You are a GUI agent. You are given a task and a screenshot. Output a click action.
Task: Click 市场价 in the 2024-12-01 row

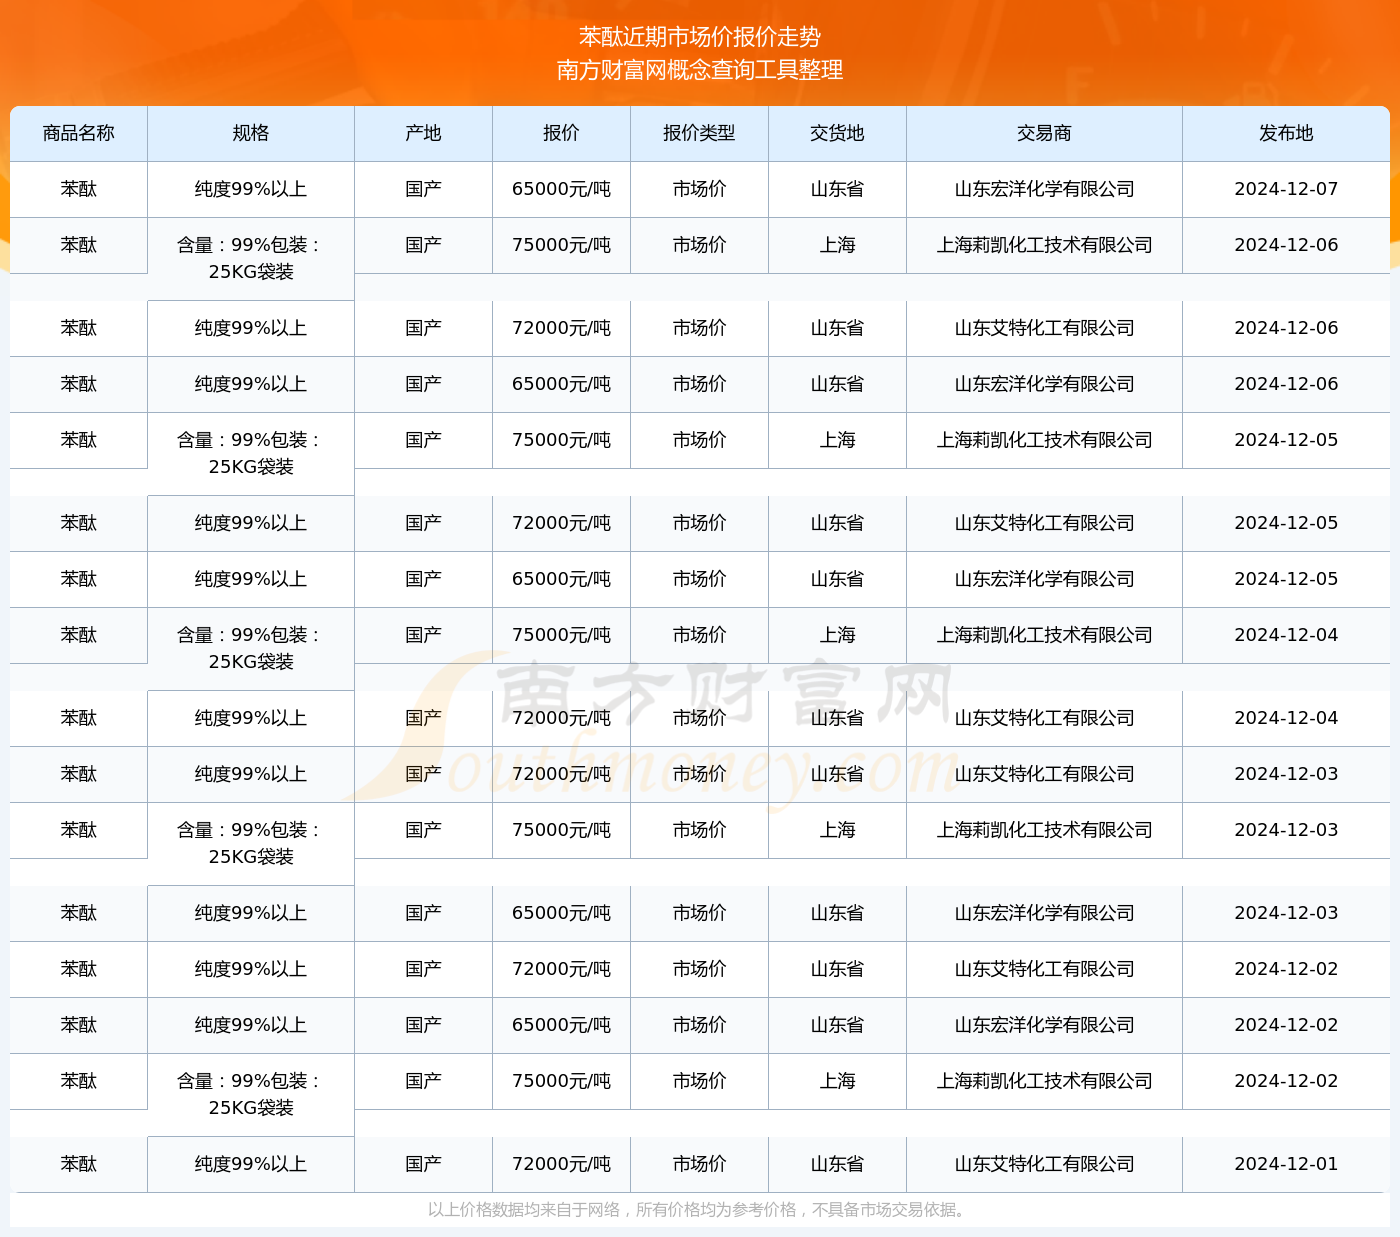pyautogui.click(x=699, y=1164)
